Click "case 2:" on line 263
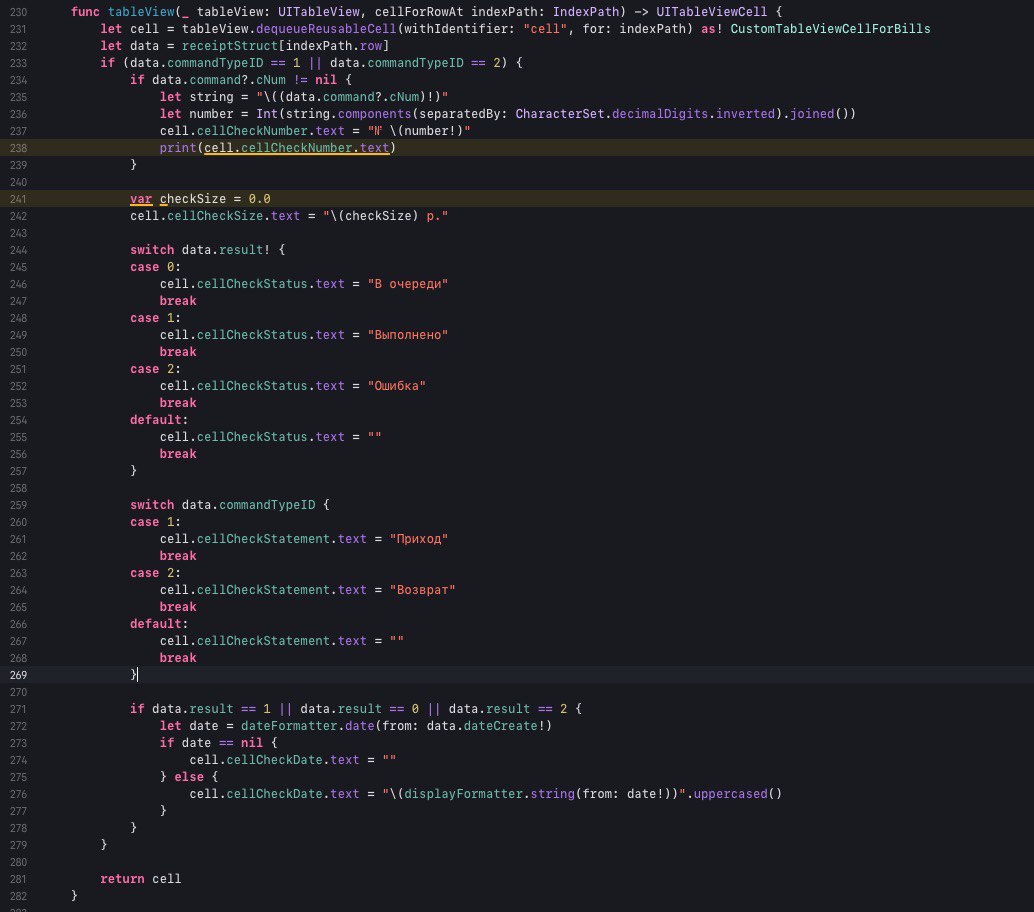Image resolution: width=1034 pixels, height=912 pixels. (155, 573)
